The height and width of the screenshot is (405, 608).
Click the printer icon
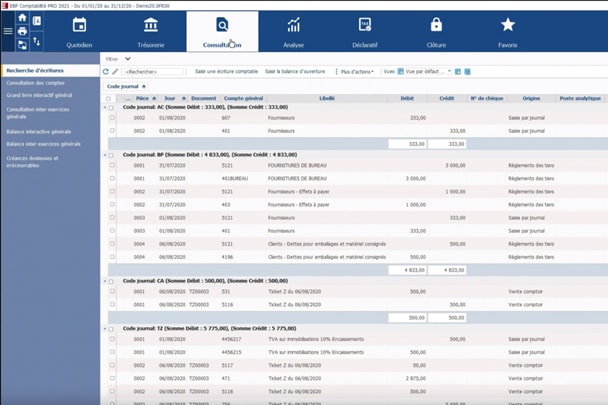[23, 31]
